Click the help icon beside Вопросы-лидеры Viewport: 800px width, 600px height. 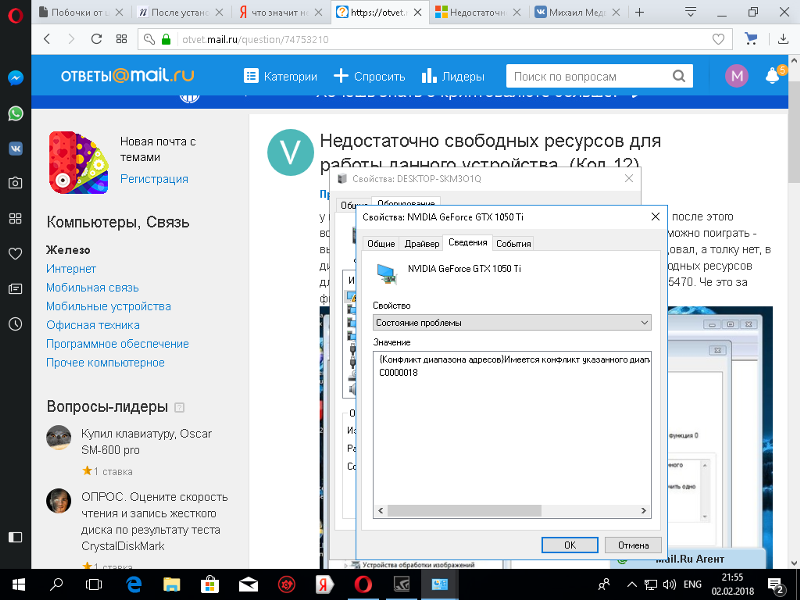coord(179,408)
